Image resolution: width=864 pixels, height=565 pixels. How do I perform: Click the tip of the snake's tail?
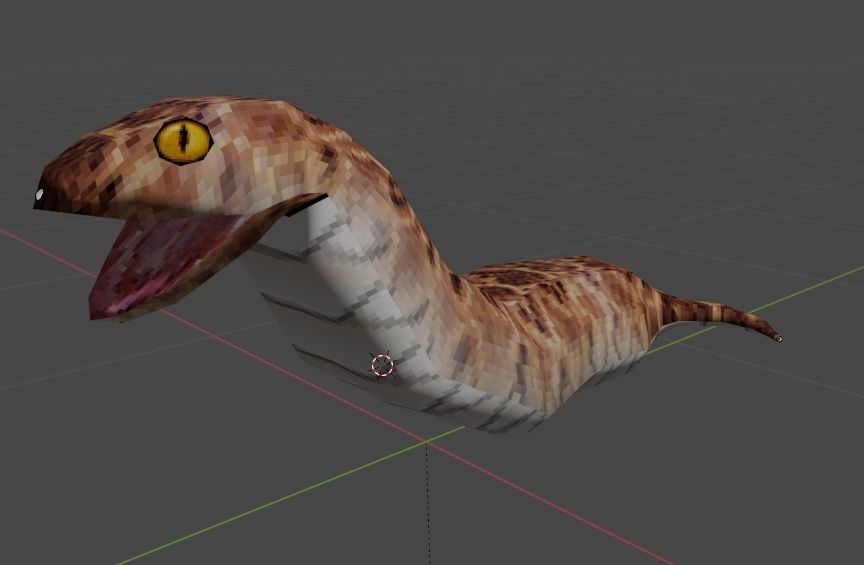click(778, 338)
